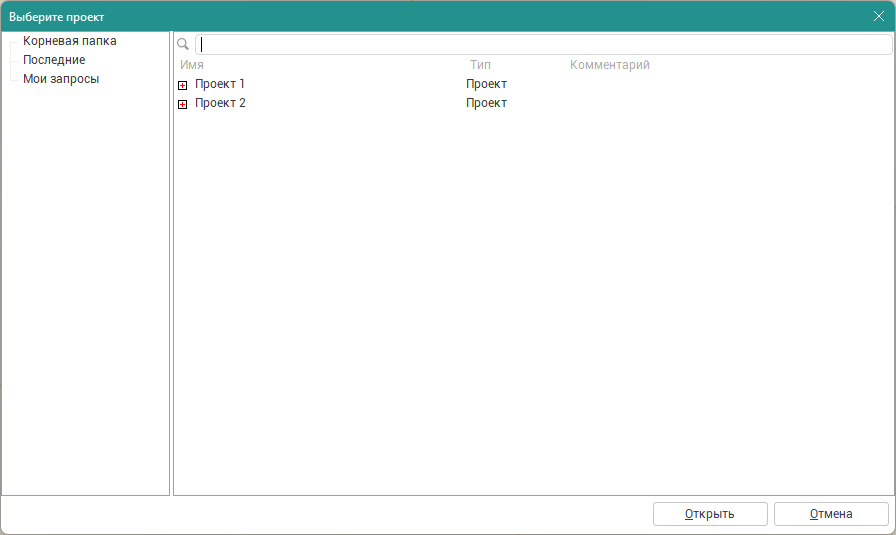The height and width of the screenshot is (535, 896).
Task: Click the Проект type cell of Проект 2
Action: pos(486,103)
